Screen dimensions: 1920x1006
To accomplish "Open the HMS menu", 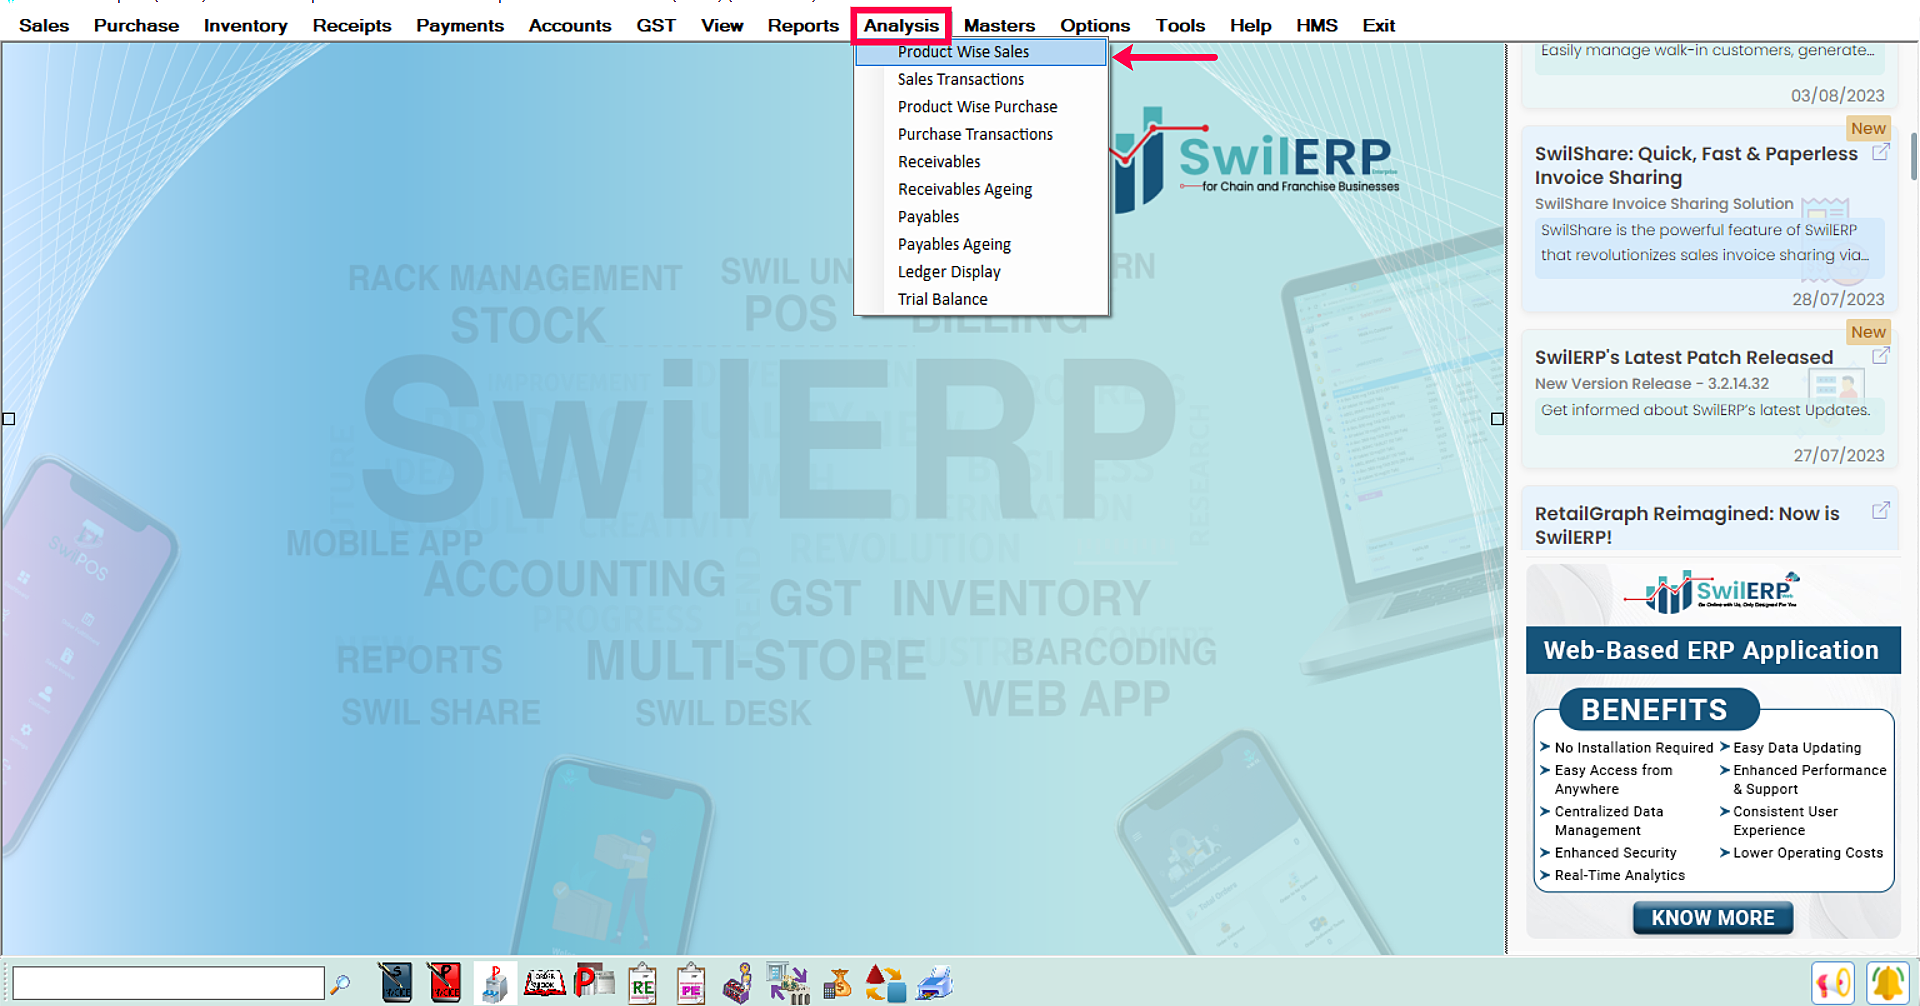I will point(1317,25).
